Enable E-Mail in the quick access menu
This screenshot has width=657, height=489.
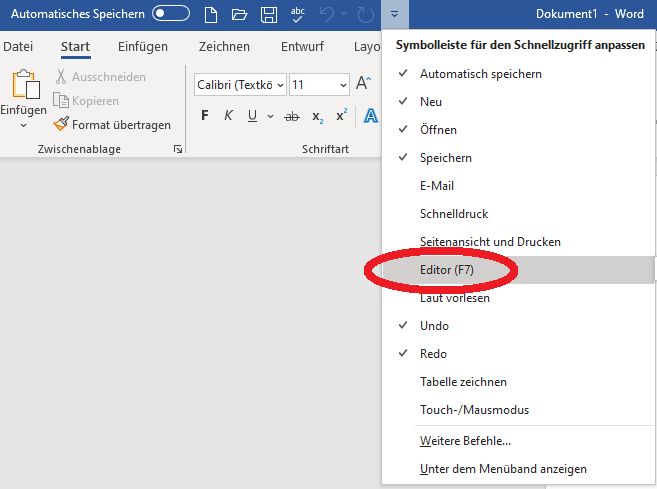[x=518, y=186]
